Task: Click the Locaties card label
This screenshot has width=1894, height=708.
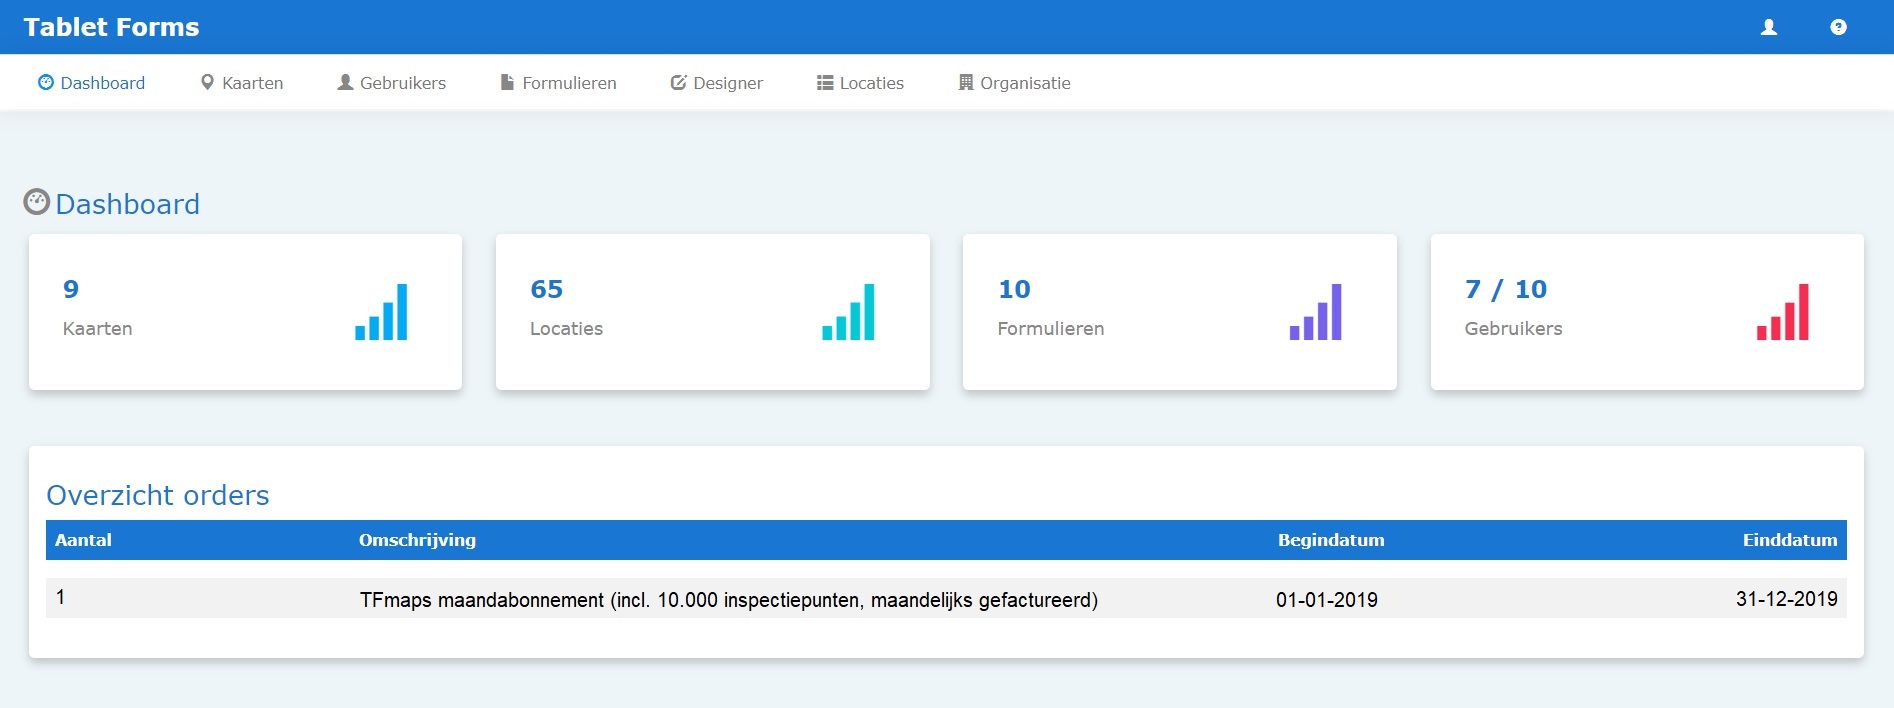Action: tap(566, 328)
